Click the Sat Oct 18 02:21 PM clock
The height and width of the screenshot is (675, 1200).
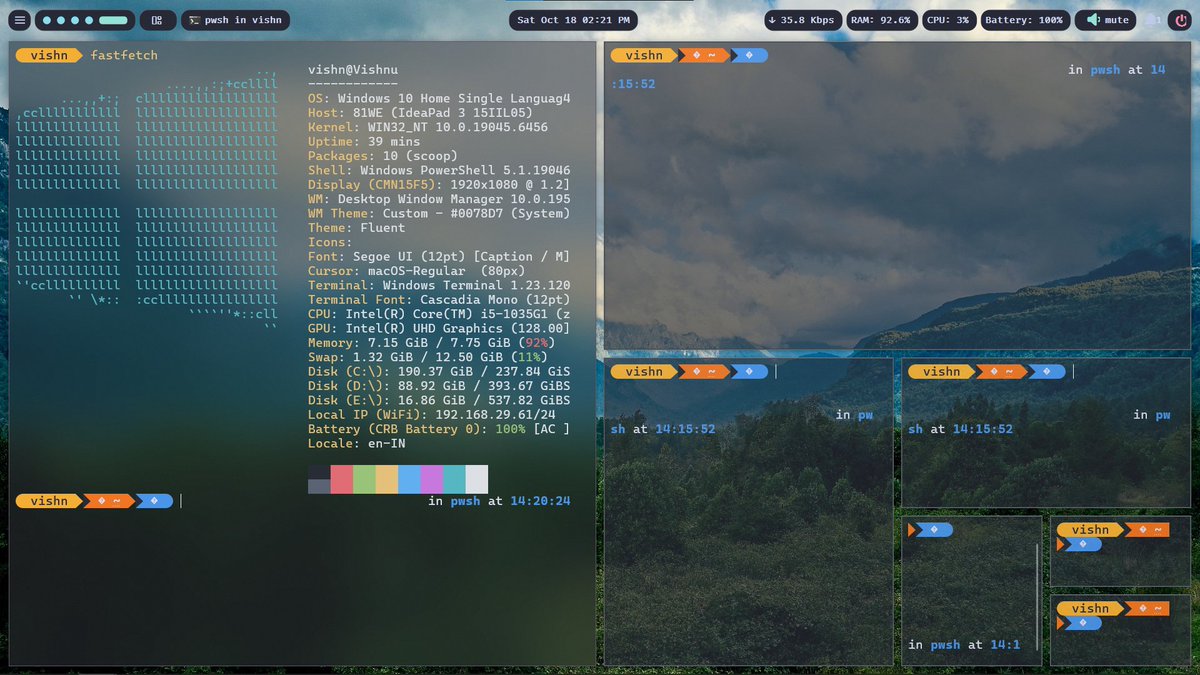tap(573, 20)
